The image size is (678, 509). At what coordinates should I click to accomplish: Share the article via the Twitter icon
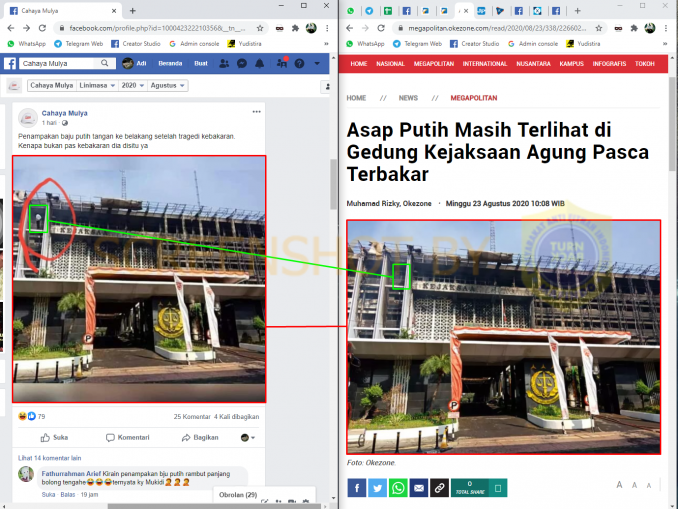point(377,488)
